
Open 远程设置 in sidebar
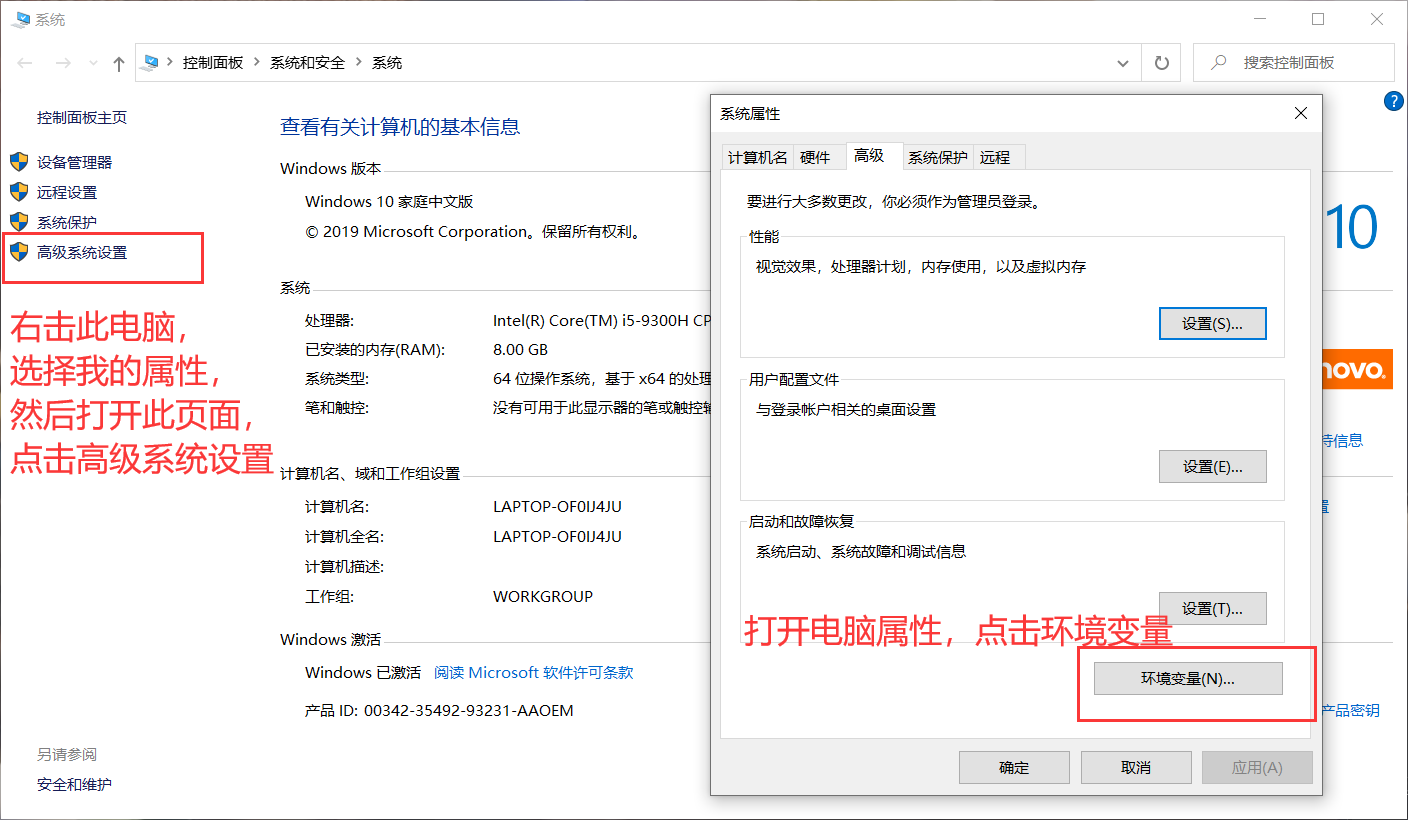(67, 192)
